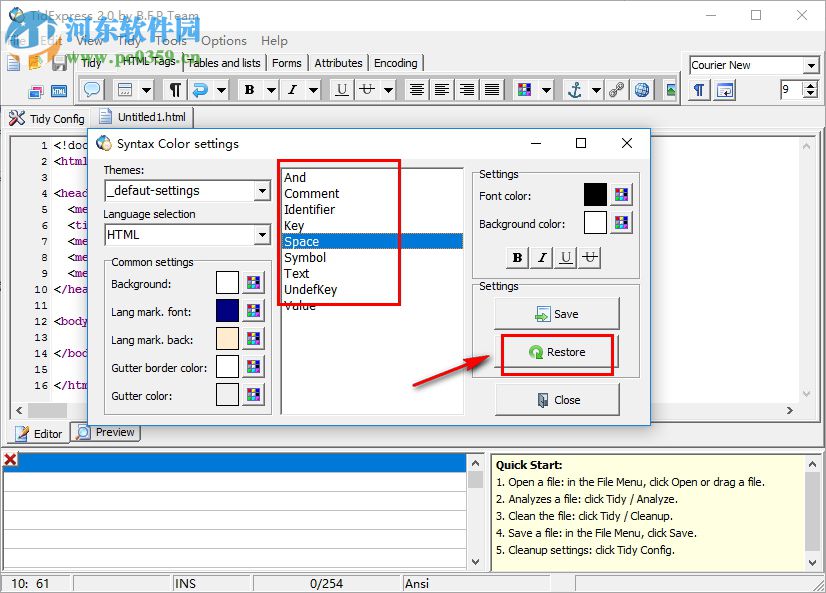Click the speech bubble comment icon
Viewport: 826px width, 593px height.
click(91, 90)
